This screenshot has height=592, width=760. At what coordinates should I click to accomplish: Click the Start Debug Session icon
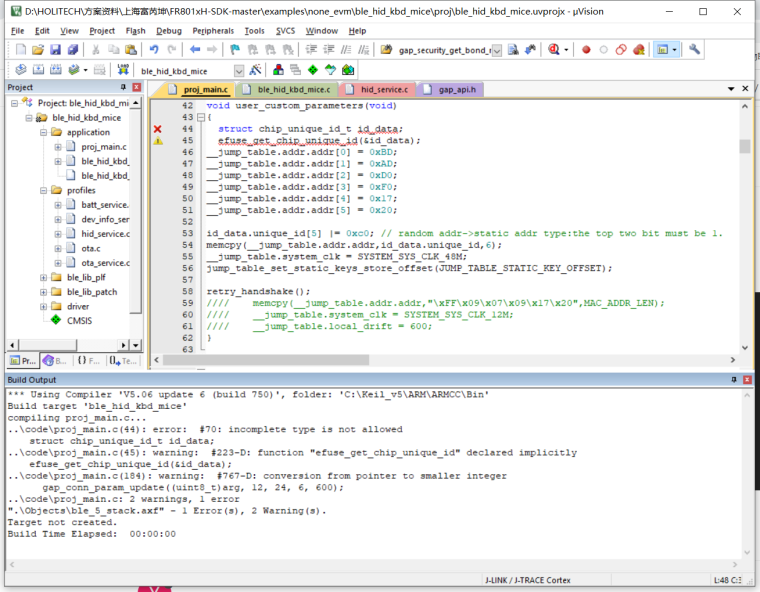(x=554, y=49)
